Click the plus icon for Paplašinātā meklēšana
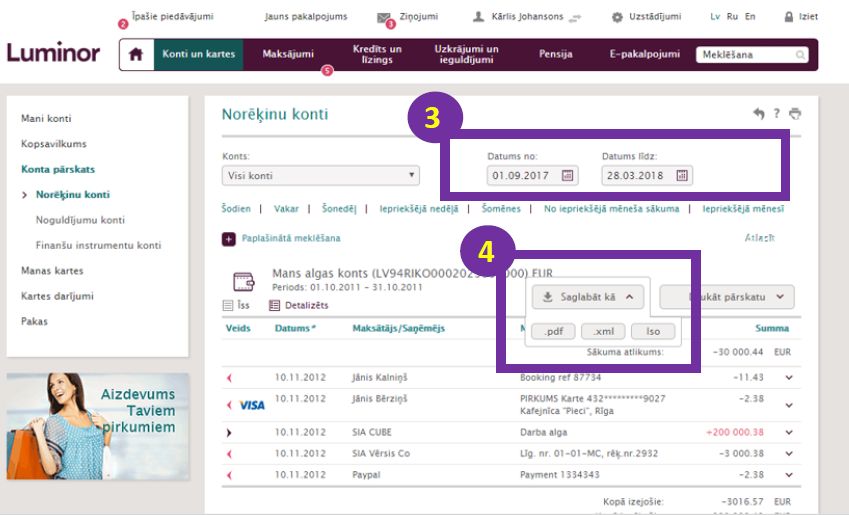This screenshot has height=515, width=849. (228, 238)
